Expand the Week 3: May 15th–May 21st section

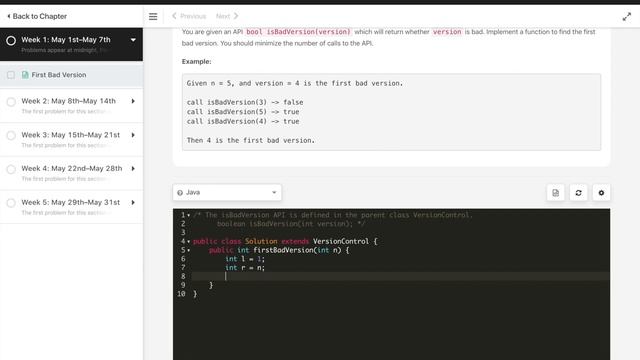coord(133,135)
